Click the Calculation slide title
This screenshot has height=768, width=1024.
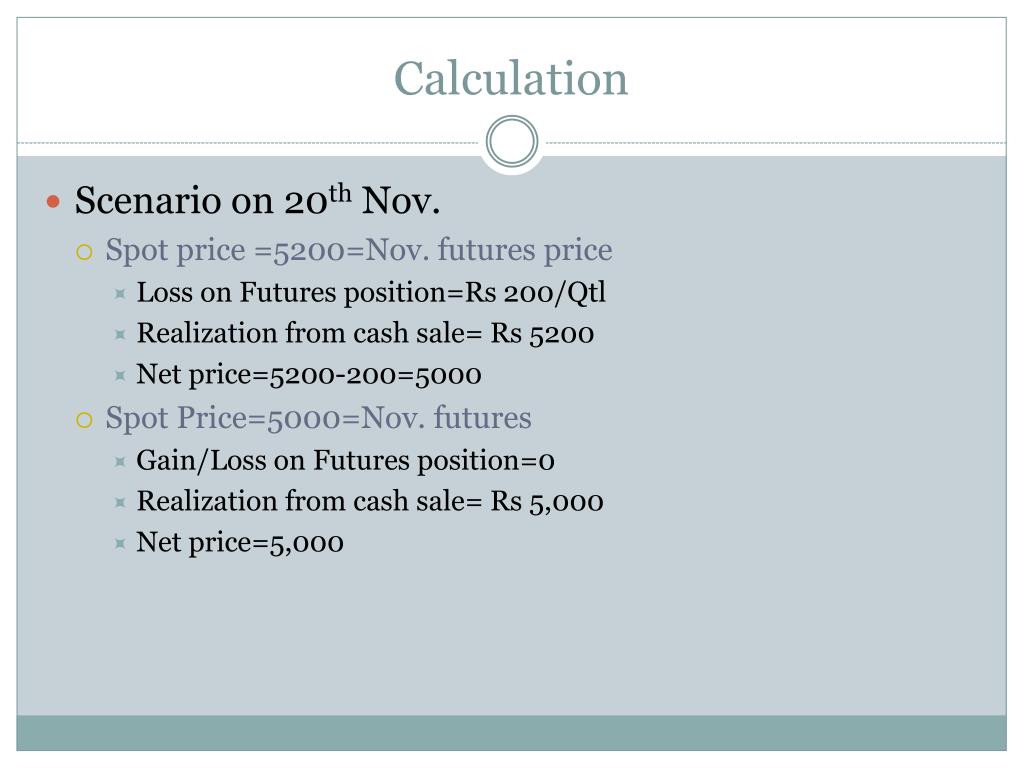click(511, 79)
